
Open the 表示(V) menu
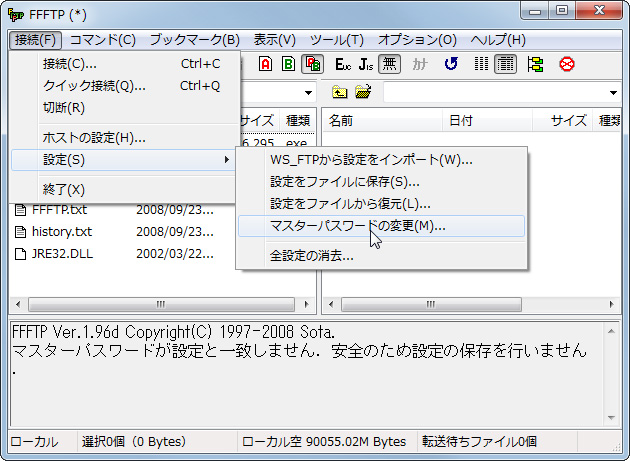275,40
